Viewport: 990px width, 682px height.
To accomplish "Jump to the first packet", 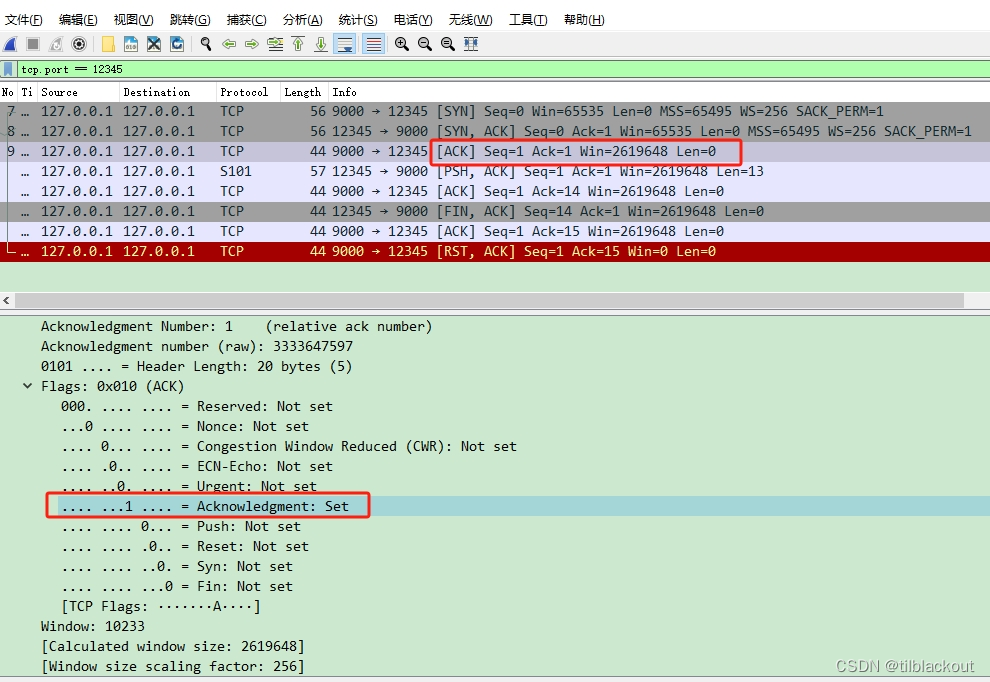I will click(x=298, y=44).
